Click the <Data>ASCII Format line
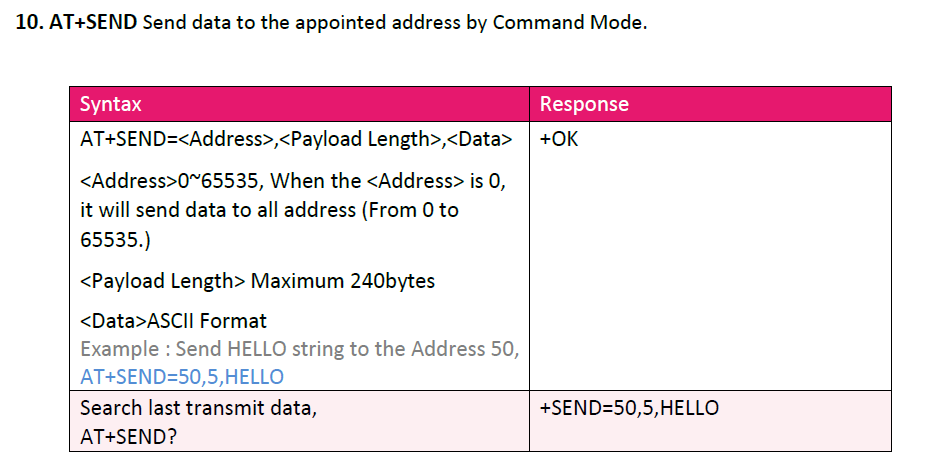Viewport: 925px width, 473px height. tap(173, 321)
